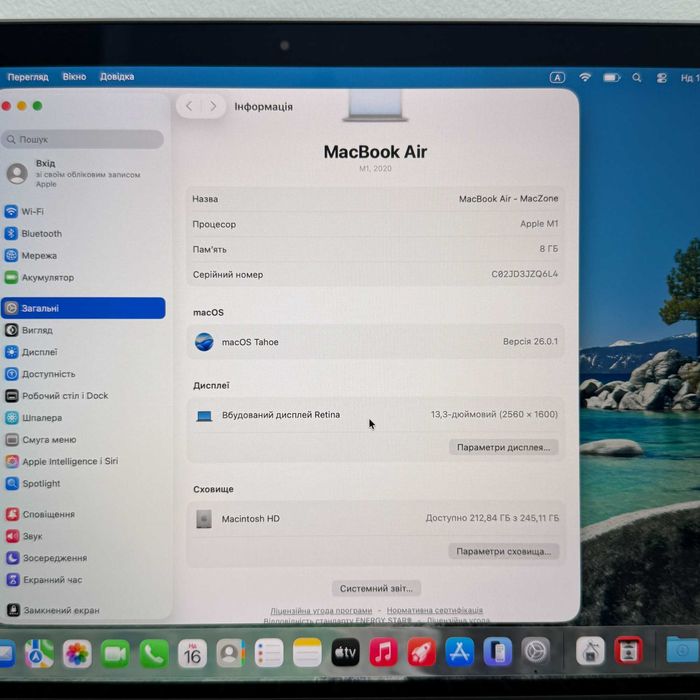Click the Назва computer name row
This screenshot has height=700, width=700.
(x=375, y=199)
